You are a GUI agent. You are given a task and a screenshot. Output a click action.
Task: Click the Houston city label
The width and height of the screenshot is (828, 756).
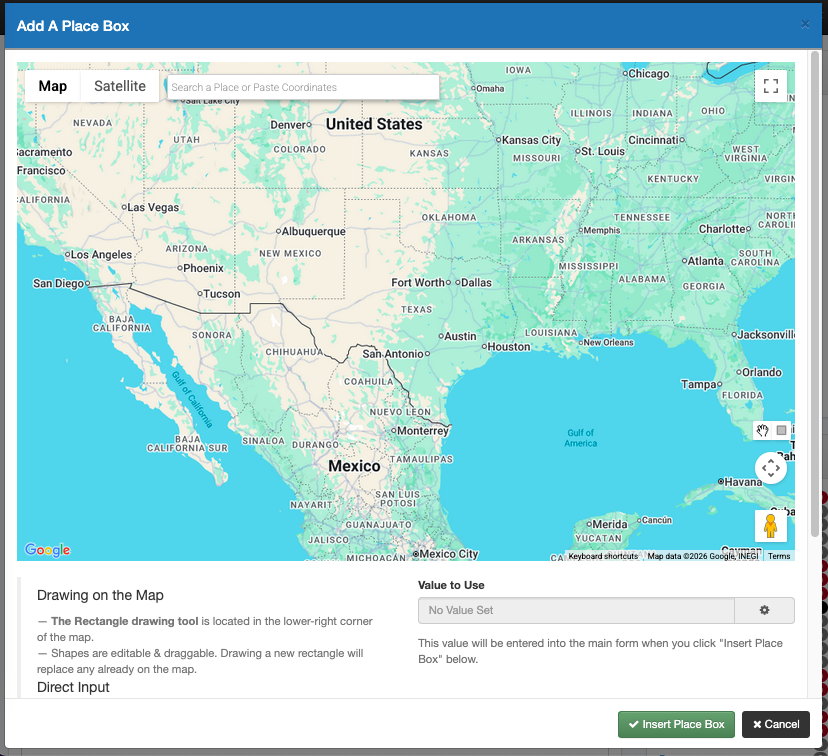coord(509,347)
